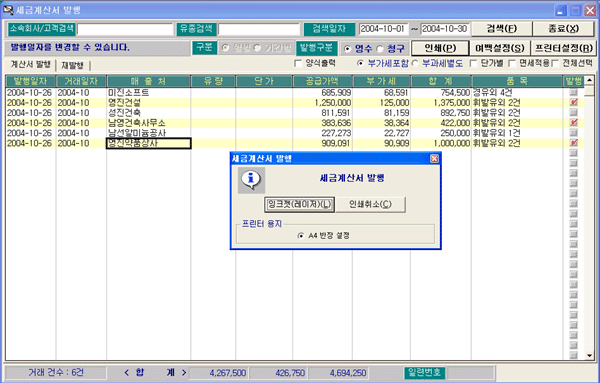Viewport: 600px width, 383px height.
Task: Switch to the 재발행 tab
Action: 73,65
